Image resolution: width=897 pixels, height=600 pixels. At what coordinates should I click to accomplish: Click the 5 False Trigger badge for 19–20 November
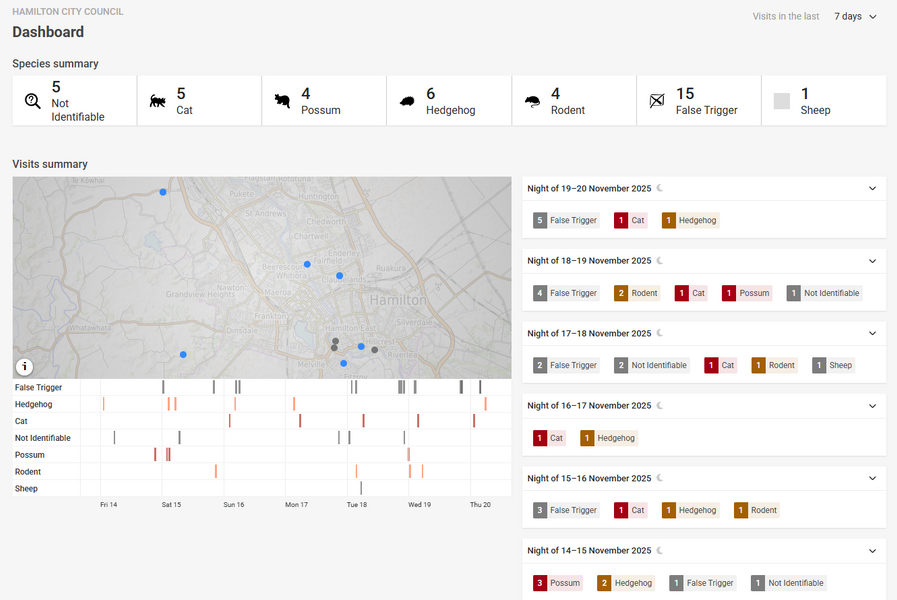(566, 220)
